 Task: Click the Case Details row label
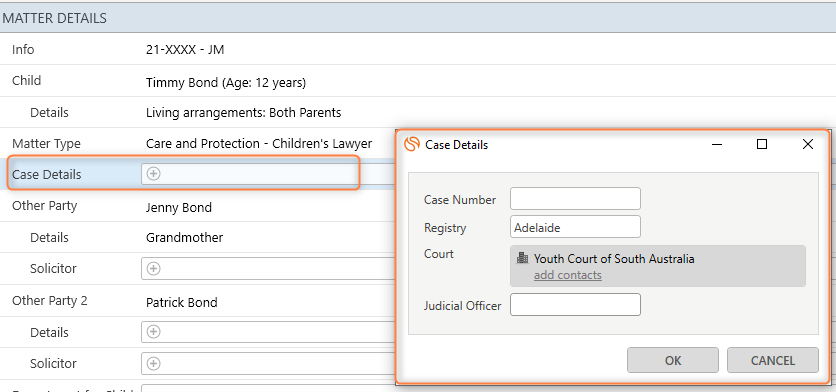pos(46,174)
